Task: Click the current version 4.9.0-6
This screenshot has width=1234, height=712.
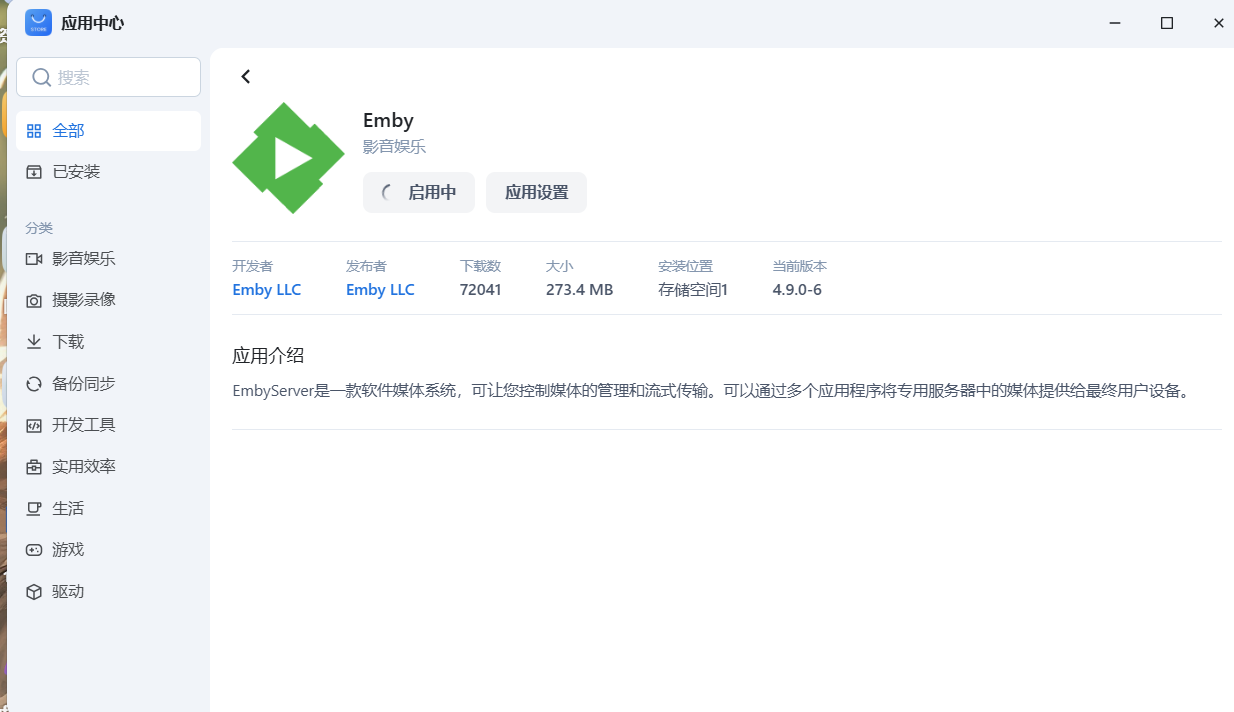Action: point(797,290)
